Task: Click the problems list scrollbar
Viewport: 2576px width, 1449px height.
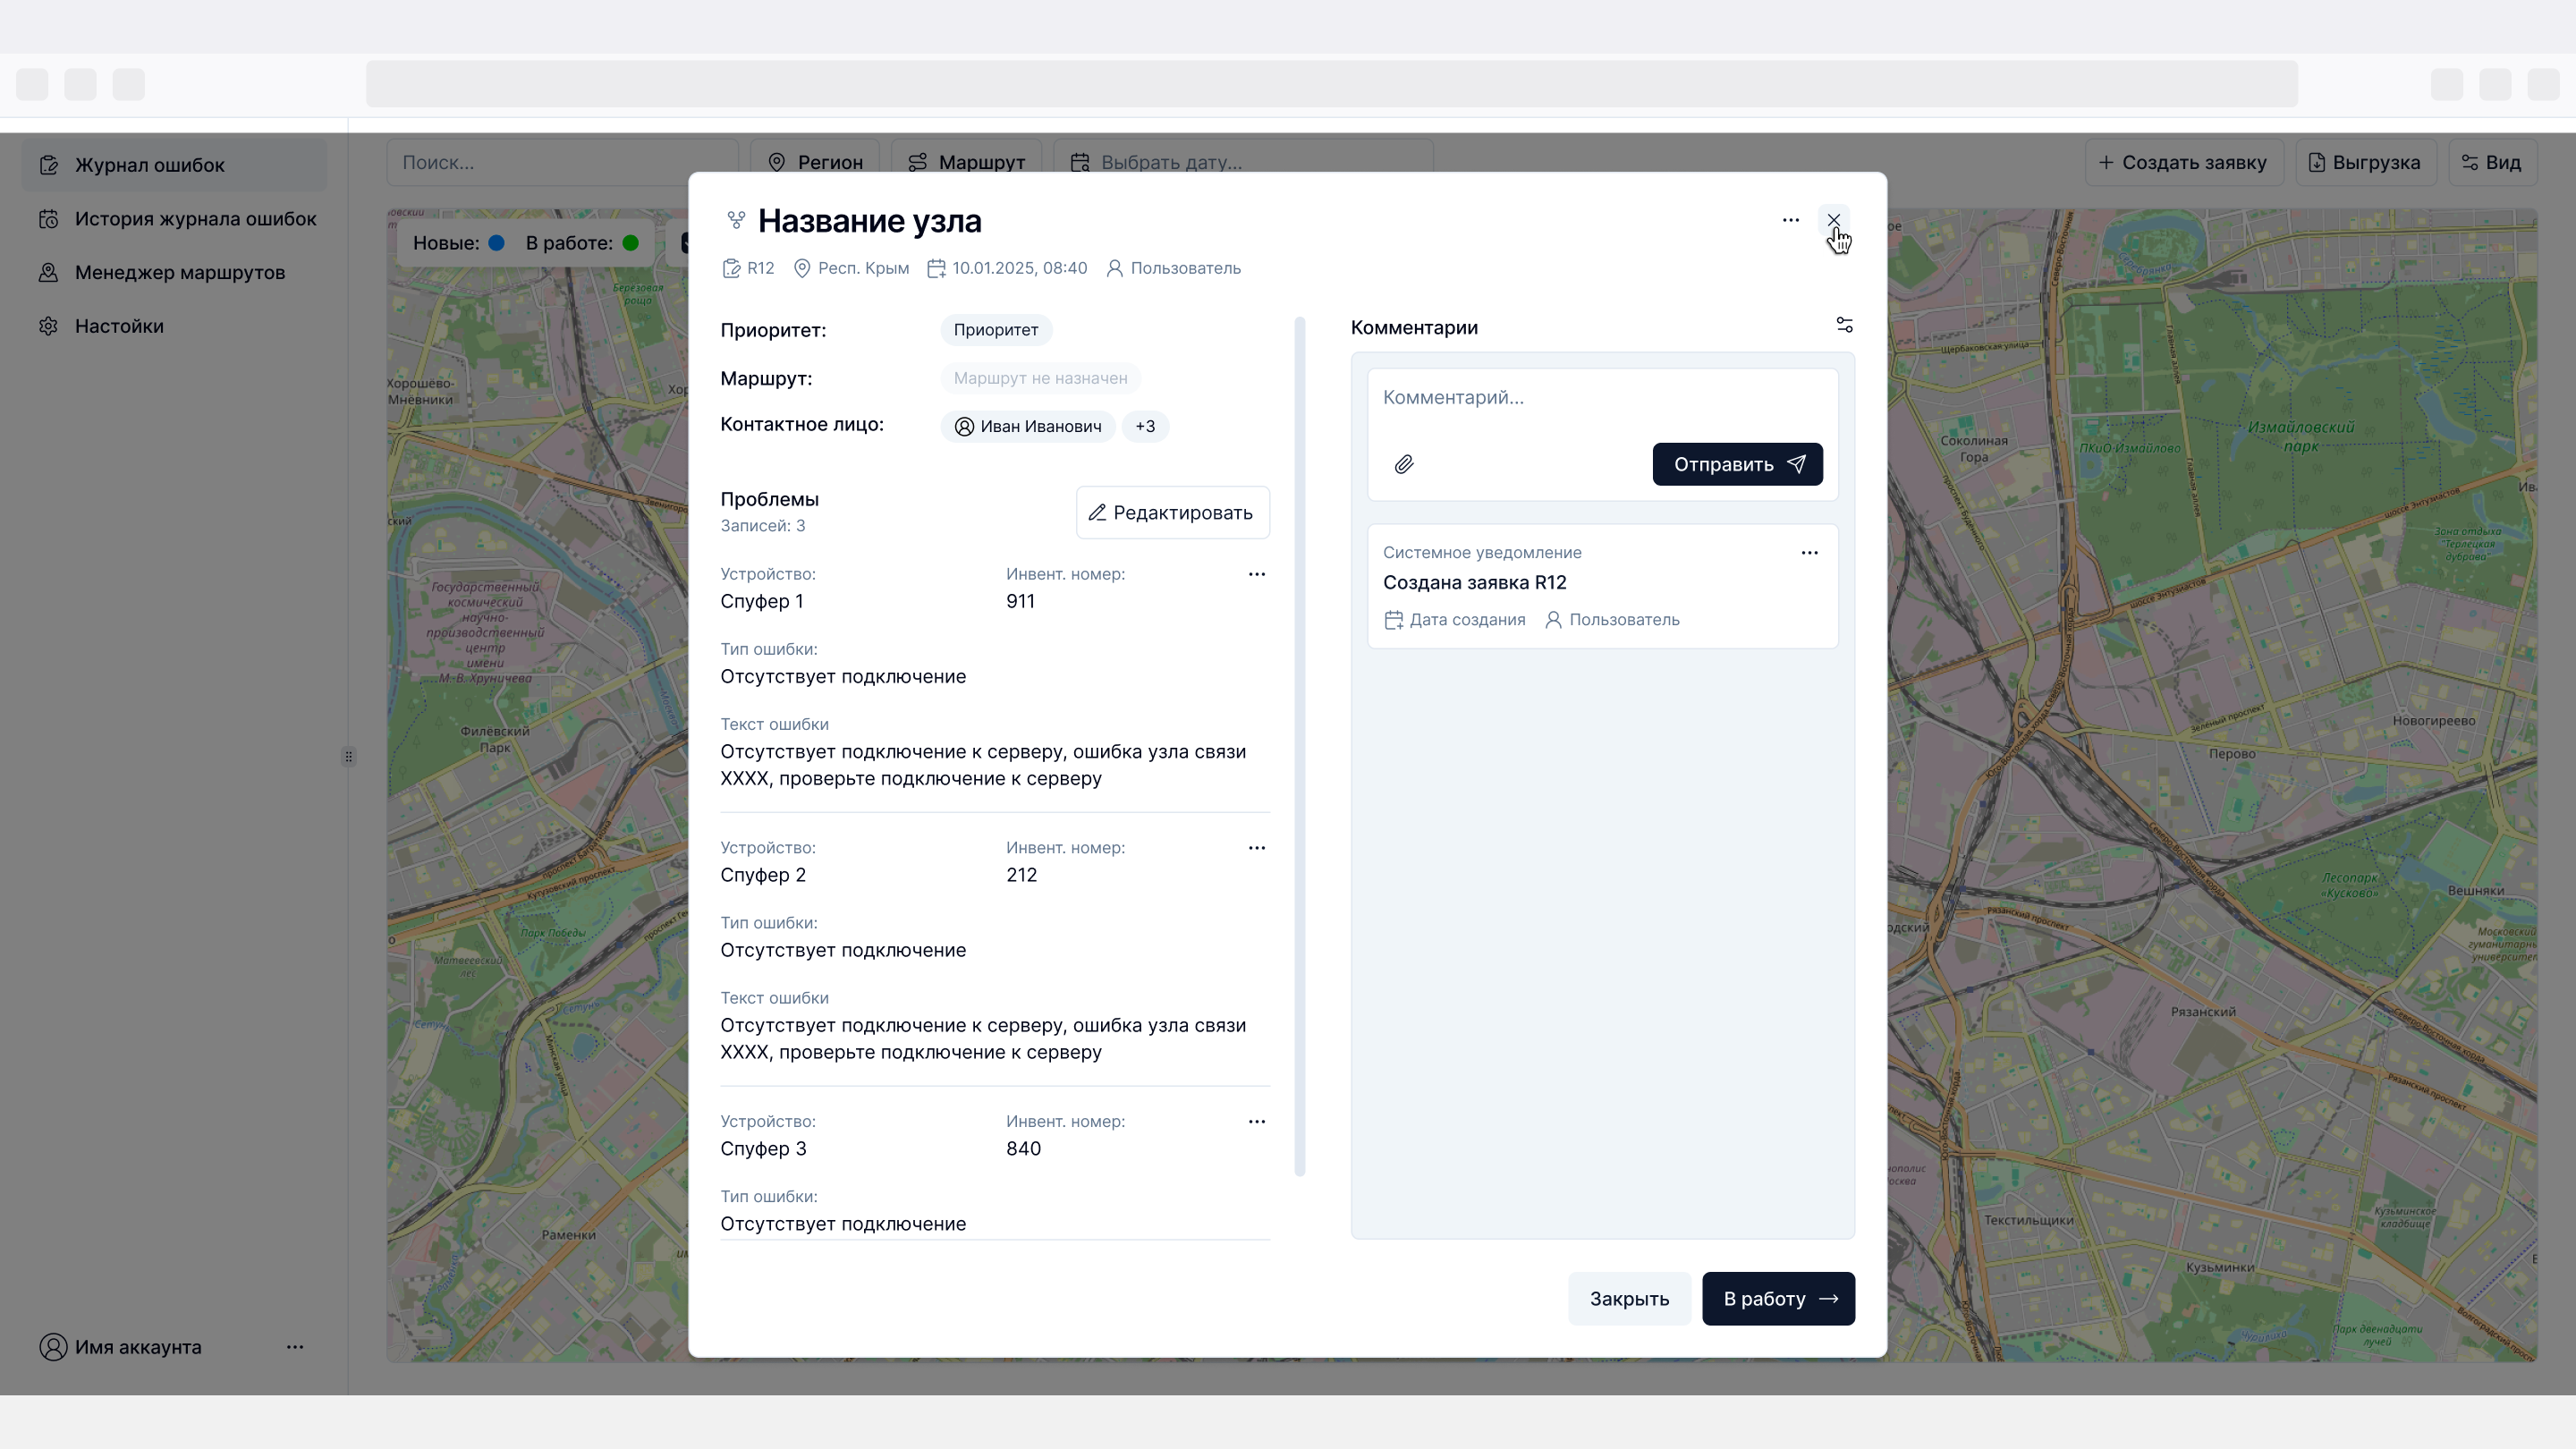Action: (x=1299, y=746)
